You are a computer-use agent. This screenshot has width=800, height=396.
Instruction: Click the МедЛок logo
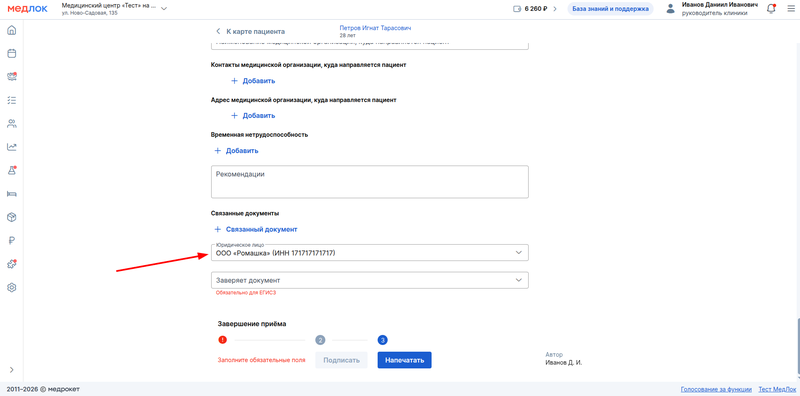click(27, 9)
